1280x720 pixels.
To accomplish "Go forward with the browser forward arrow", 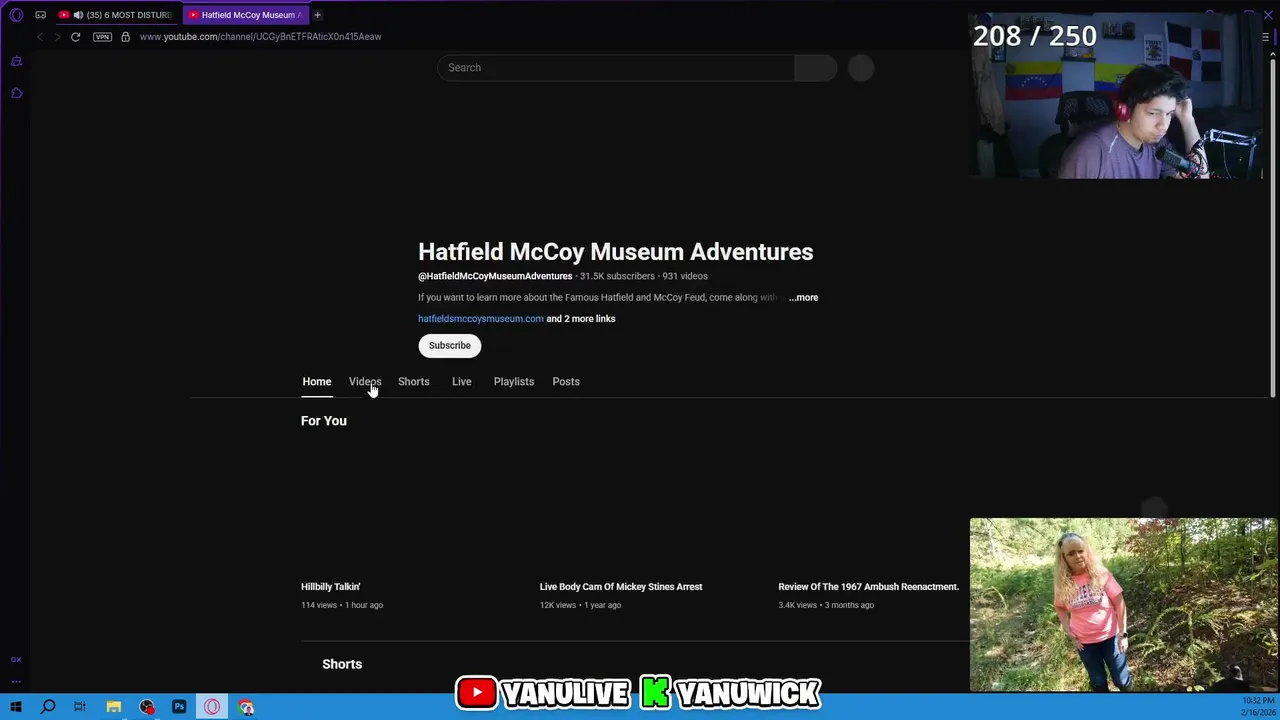I will coord(57,37).
